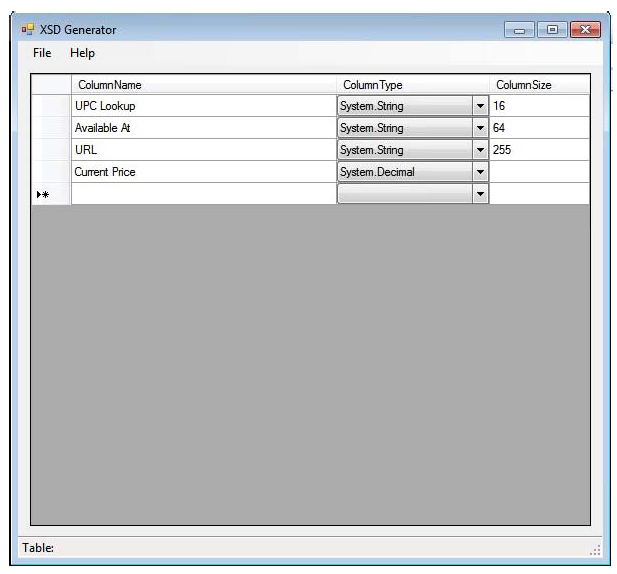Screen dimensions: 617x574
Task: Select row header of Current Price row
Action: [x=51, y=172]
